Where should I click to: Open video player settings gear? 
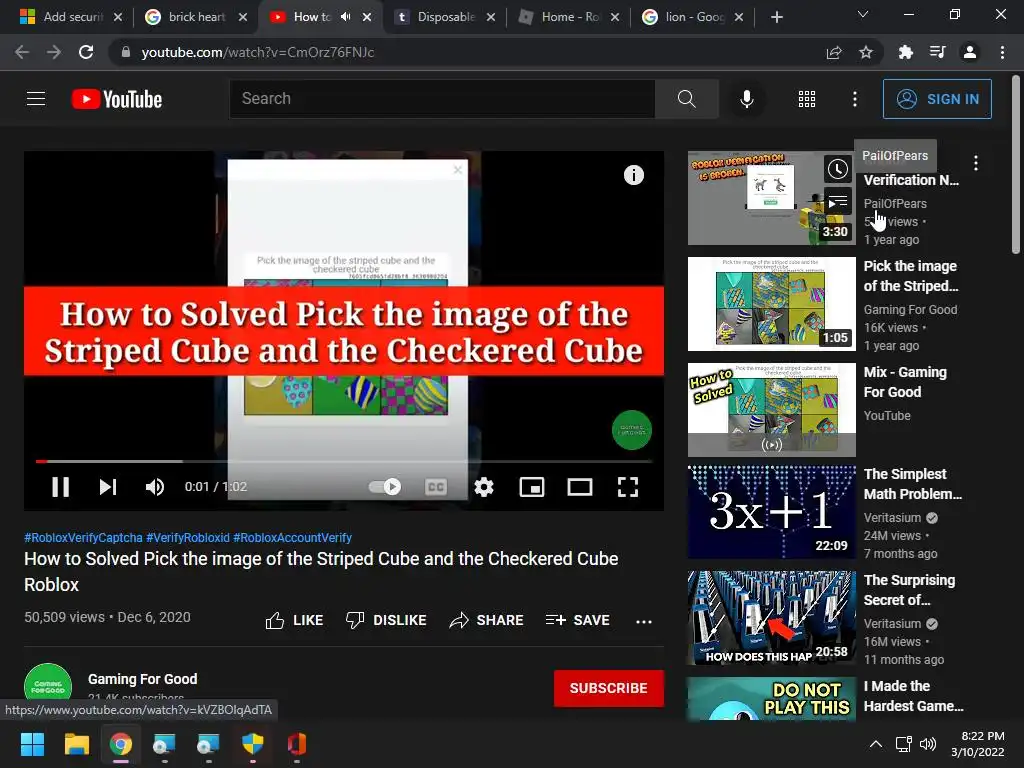[484, 487]
